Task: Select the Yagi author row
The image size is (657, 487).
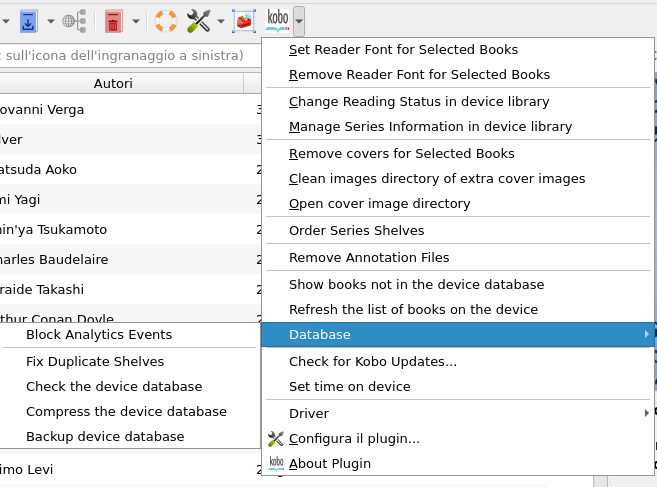Action: [x=130, y=199]
